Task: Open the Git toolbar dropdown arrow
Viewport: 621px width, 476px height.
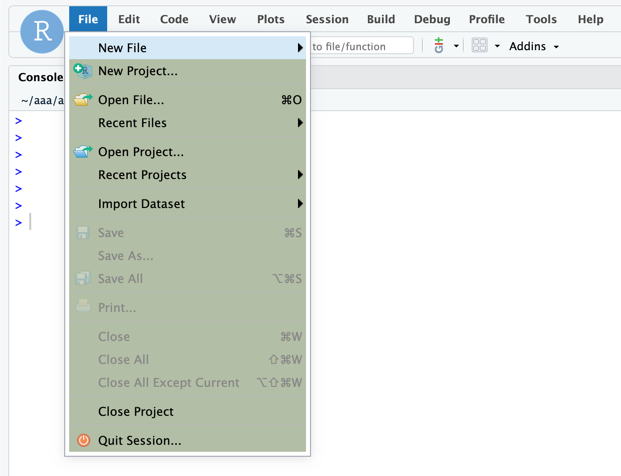Action: (x=456, y=46)
